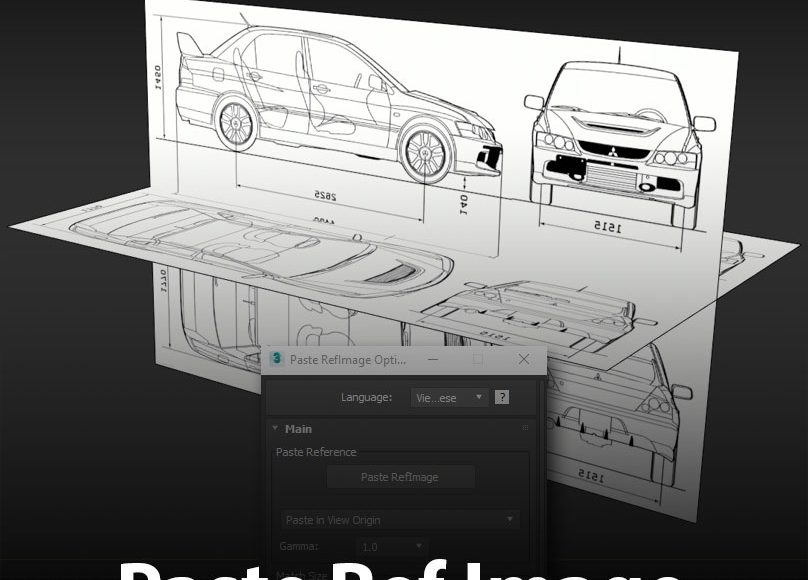Click the Main rollout drag grip dots
Image resolution: width=808 pixels, height=580 pixels.
point(525,429)
